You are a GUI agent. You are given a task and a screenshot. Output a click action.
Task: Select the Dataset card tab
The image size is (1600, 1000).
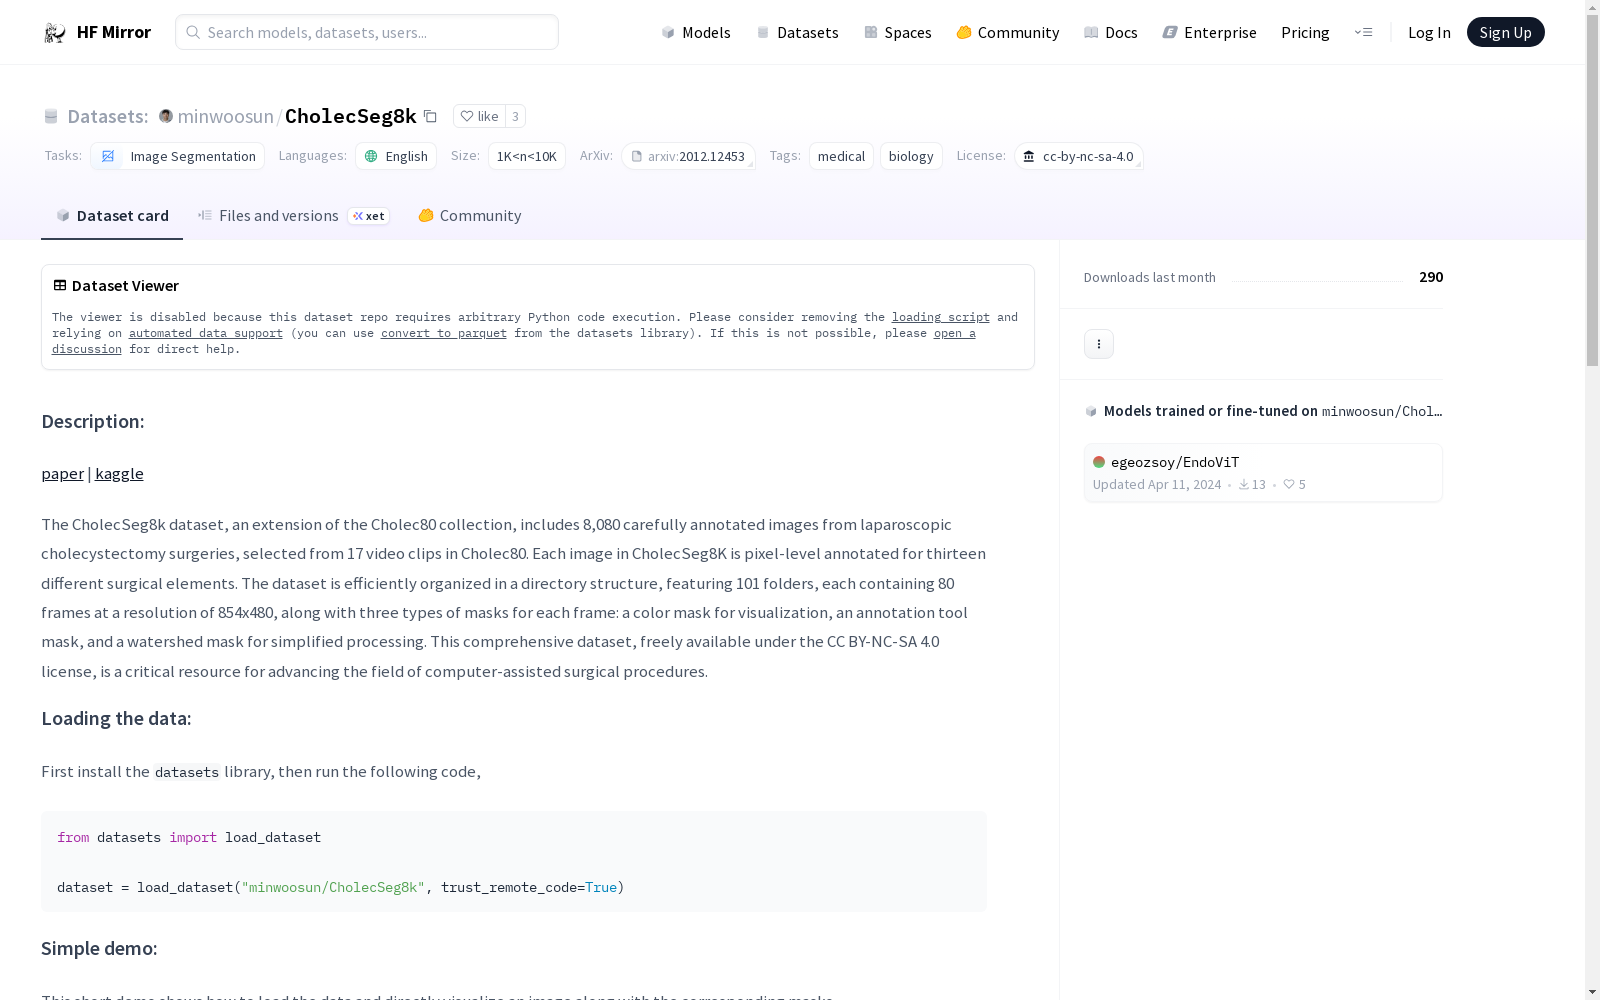click(112, 216)
